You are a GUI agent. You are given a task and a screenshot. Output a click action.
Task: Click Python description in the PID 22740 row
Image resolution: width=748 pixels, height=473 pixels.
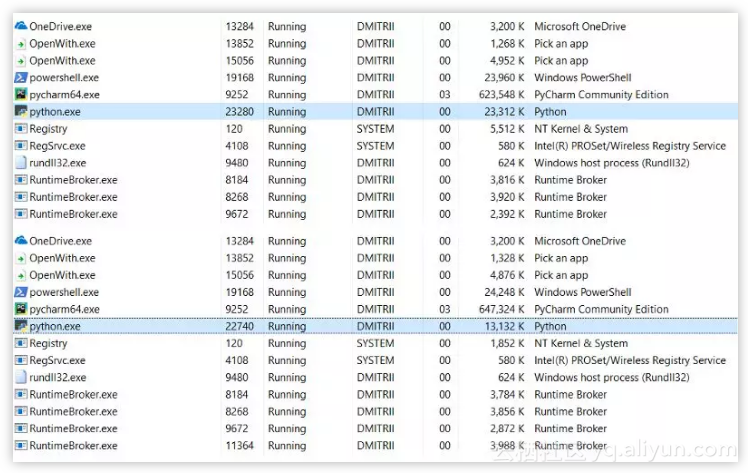550,327
